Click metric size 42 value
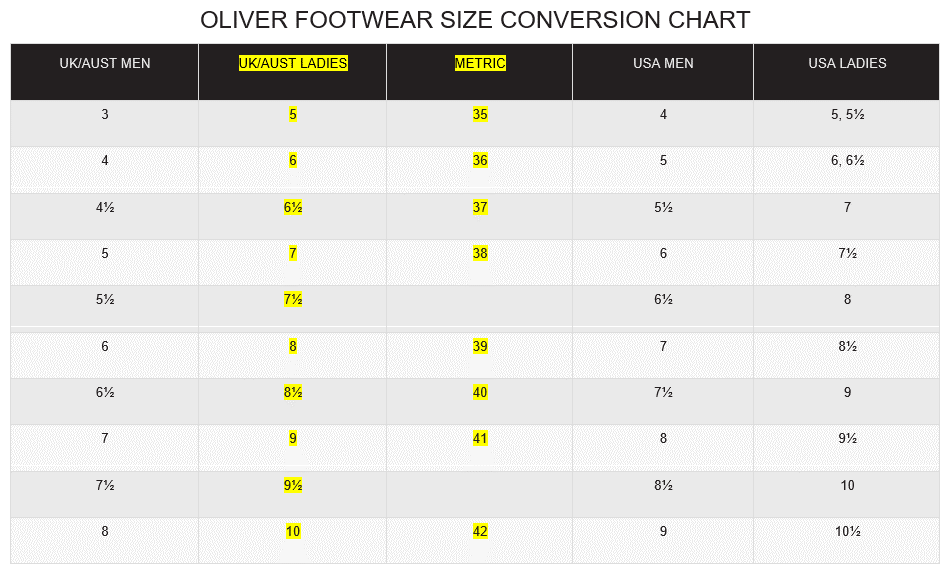The width and height of the screenshot is (947, 577). (480, 531)
